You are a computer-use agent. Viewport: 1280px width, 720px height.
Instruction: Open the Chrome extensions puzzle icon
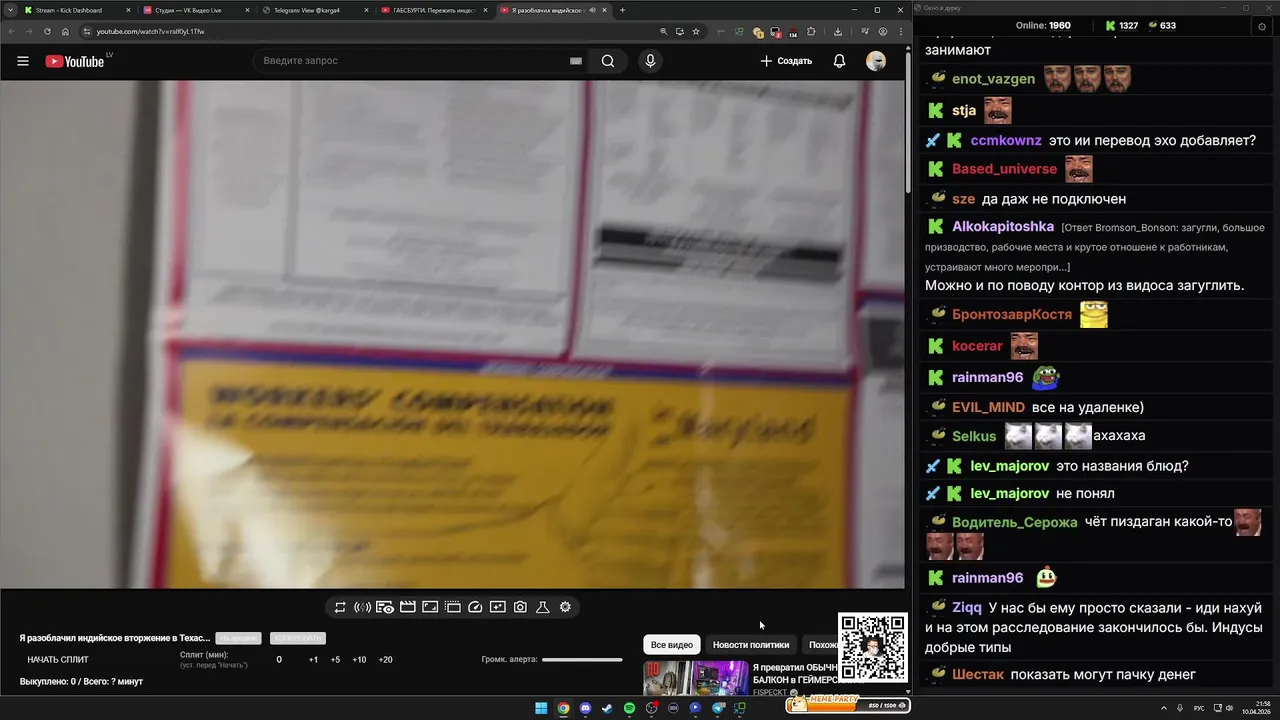(811, 31)
